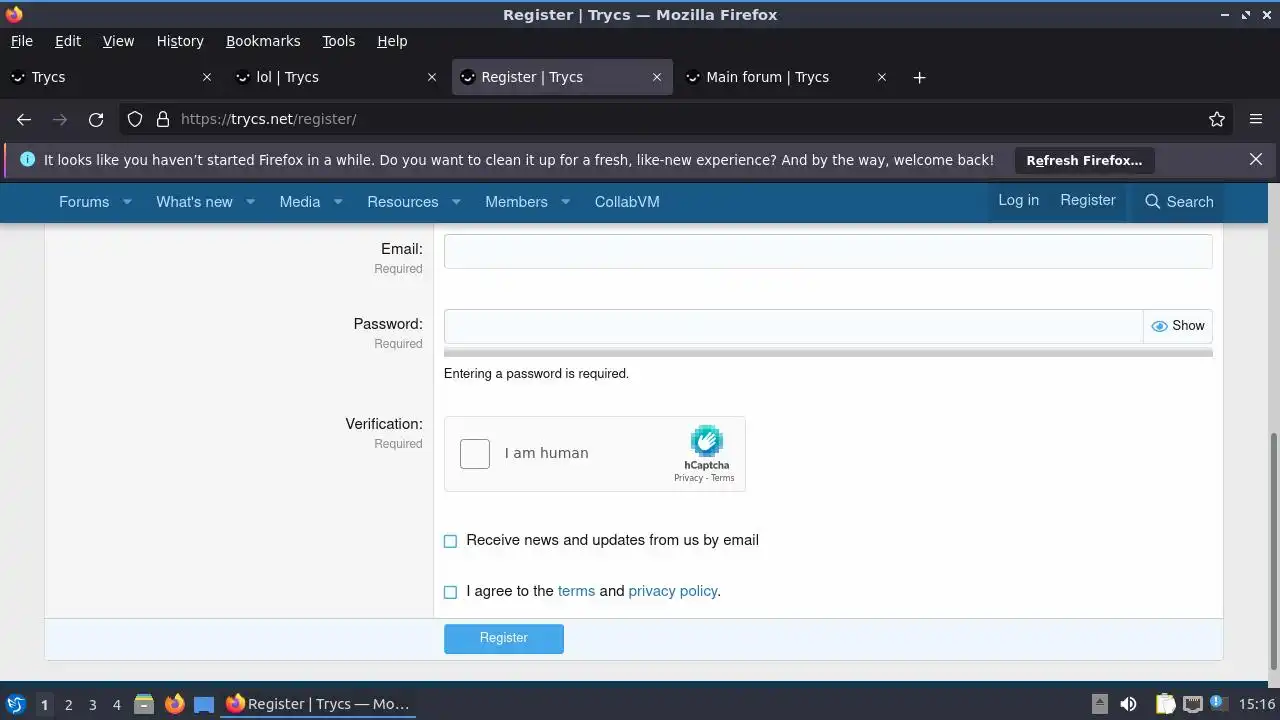Viewport: 1280px width, 720px height.
Task: Switch to the 'Main forum | Trycs' tab
Action: 767,77
